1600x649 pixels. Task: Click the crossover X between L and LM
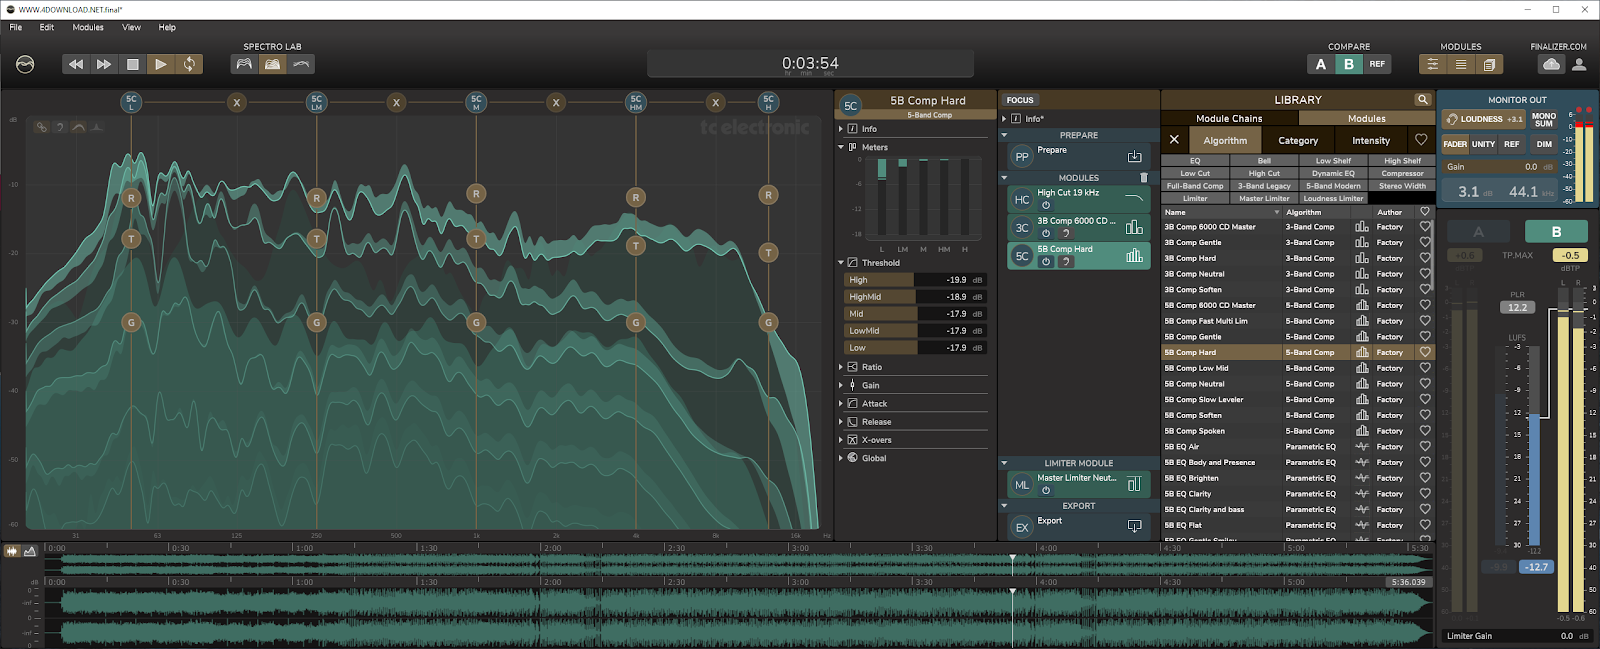click(237, 102)
